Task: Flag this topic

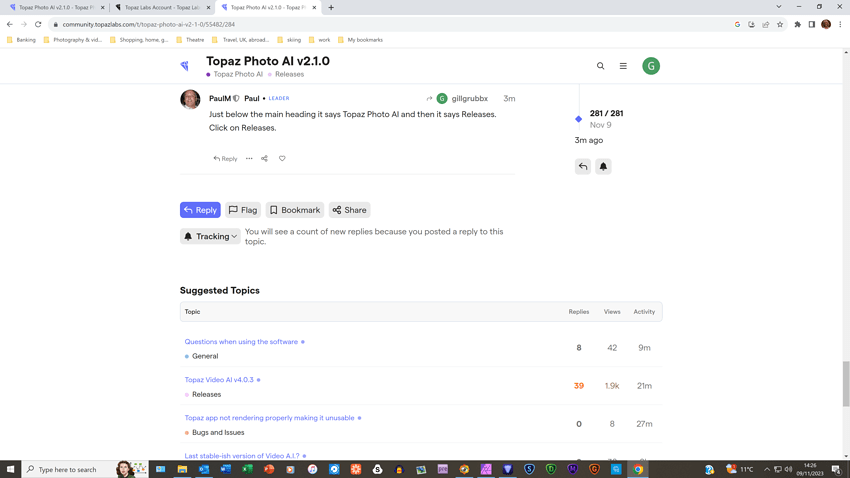Action: click(x=243, y=210)
